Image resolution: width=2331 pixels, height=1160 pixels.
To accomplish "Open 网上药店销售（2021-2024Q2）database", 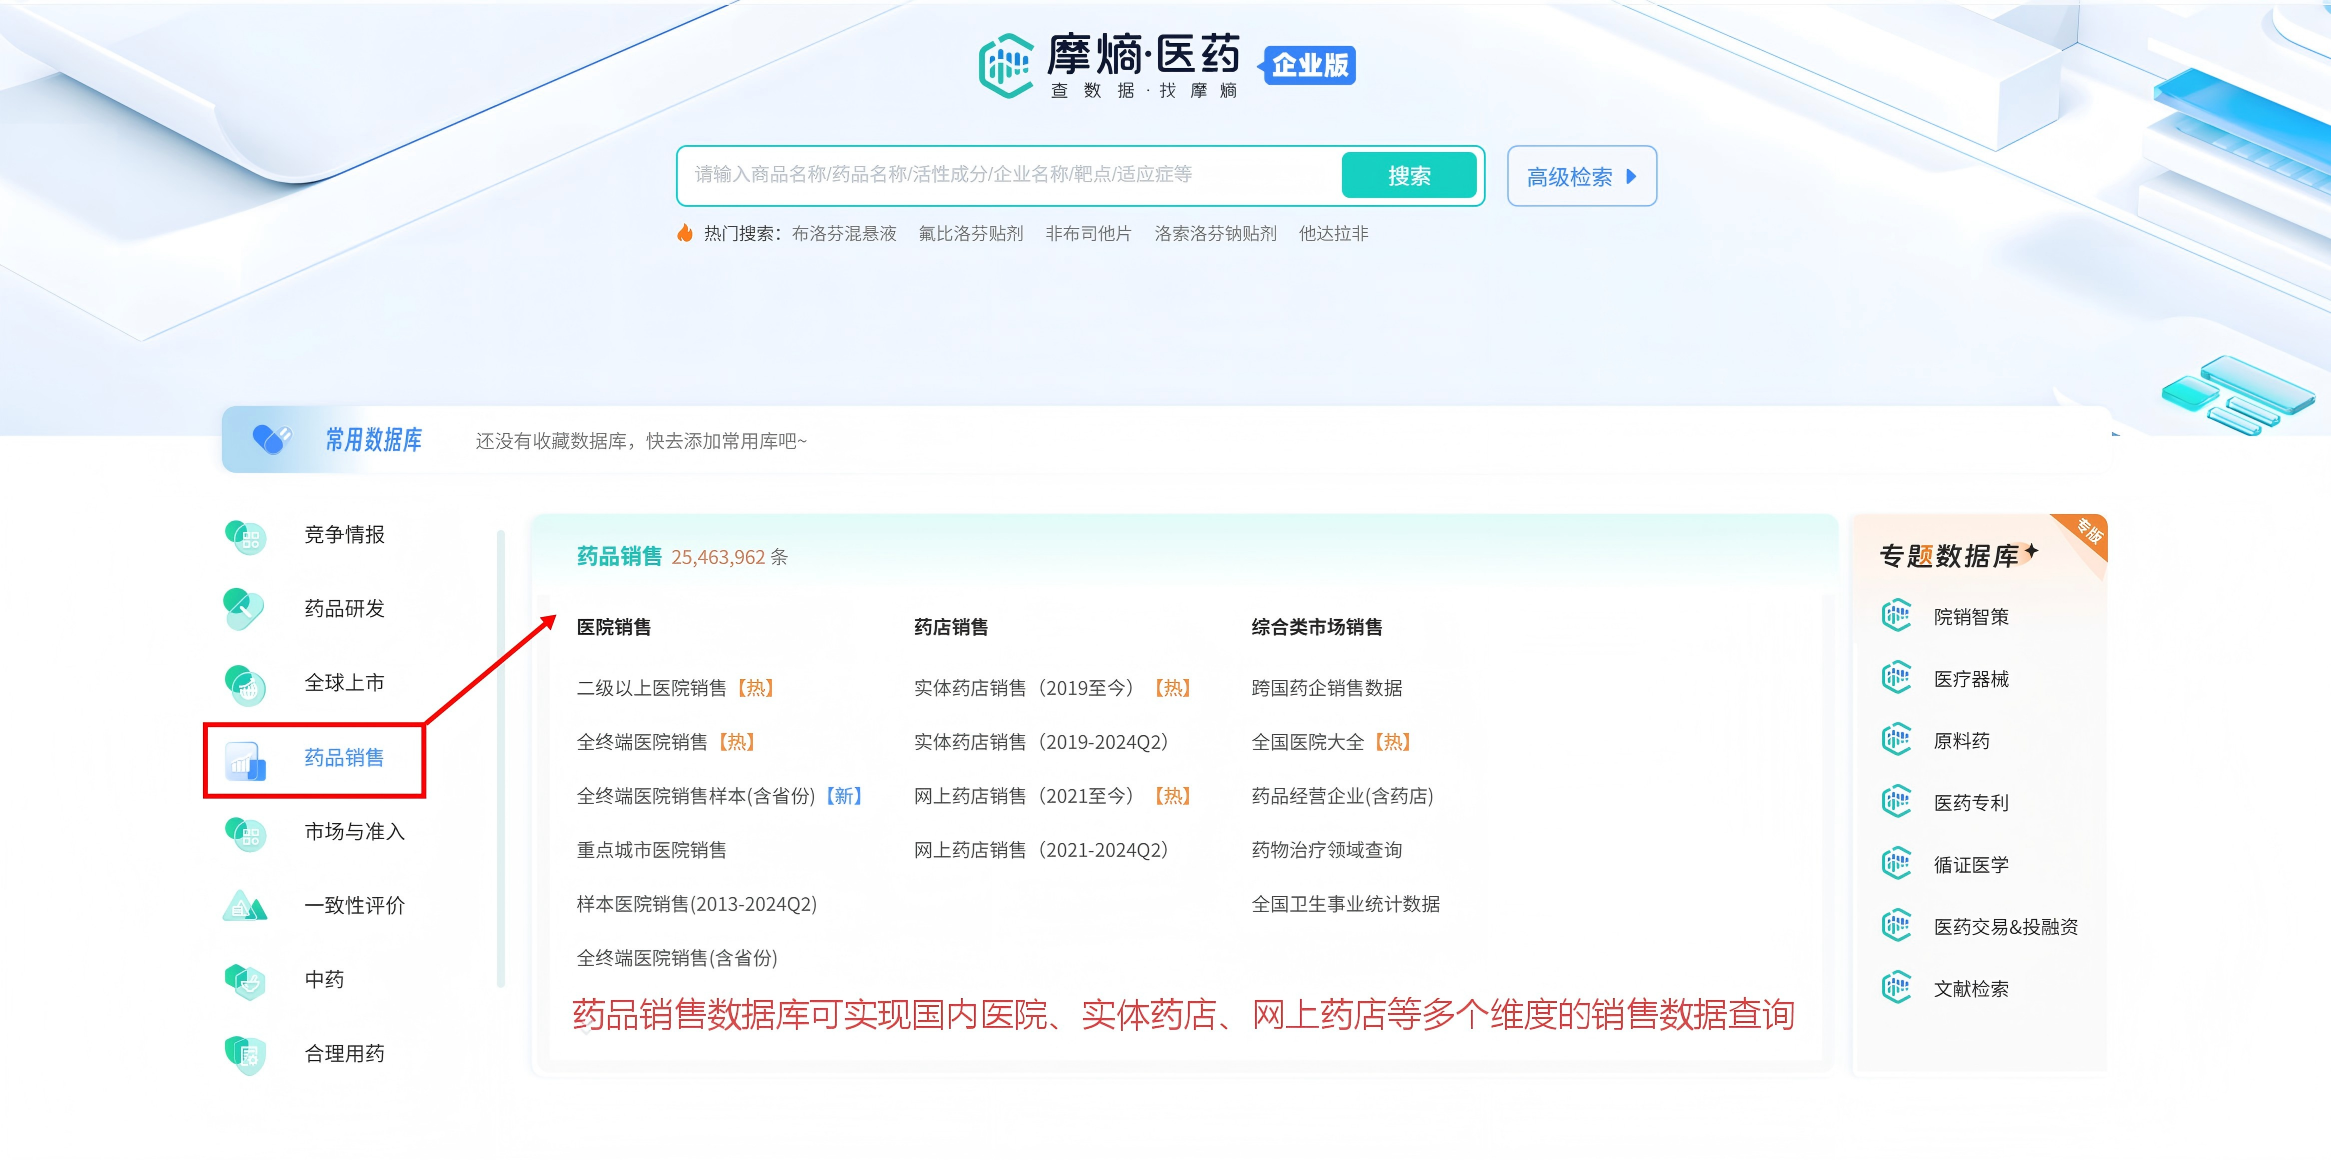I will point(1041,850).
